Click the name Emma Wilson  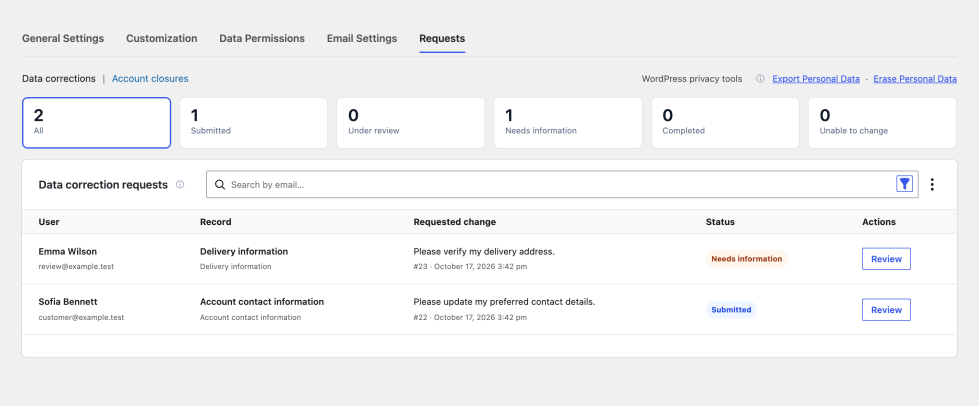pyautogui.click(x=67, y=252)
